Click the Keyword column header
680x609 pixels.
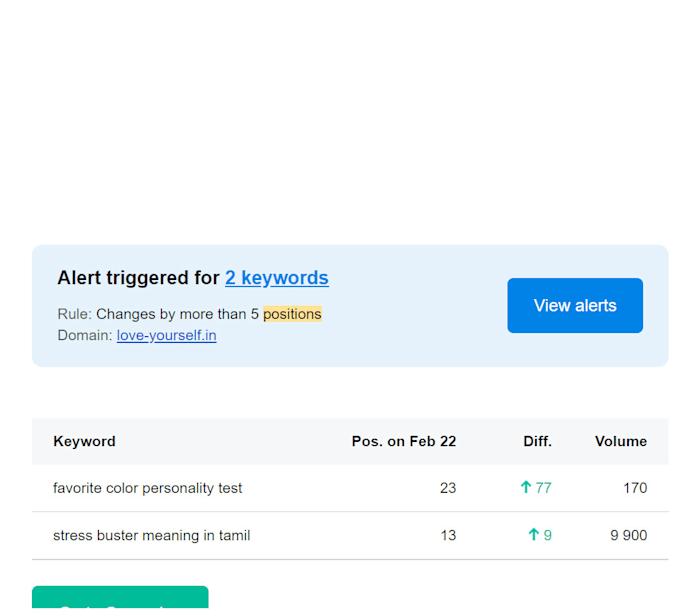click(x=84, y=441)
